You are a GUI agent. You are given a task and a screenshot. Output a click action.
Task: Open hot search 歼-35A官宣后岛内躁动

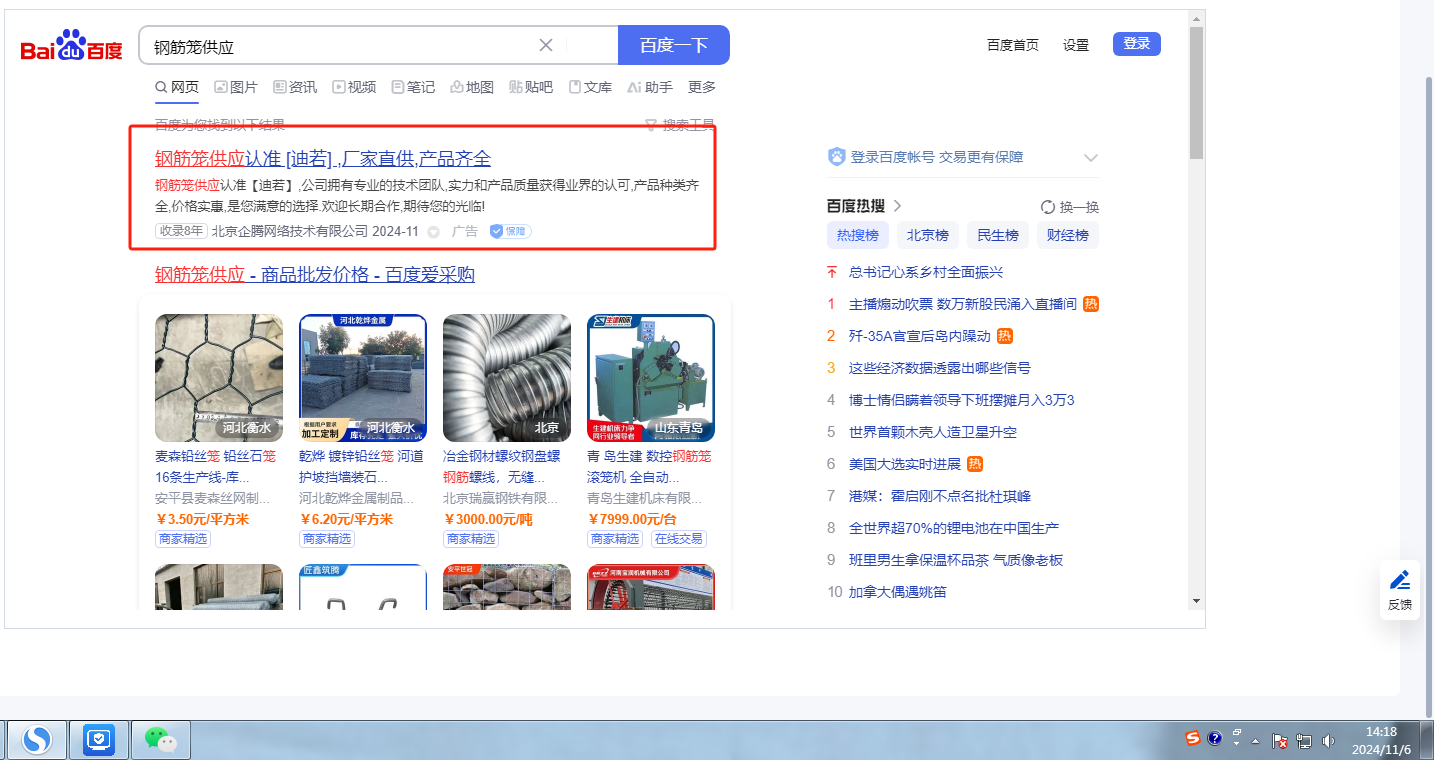tap(920, 336)
